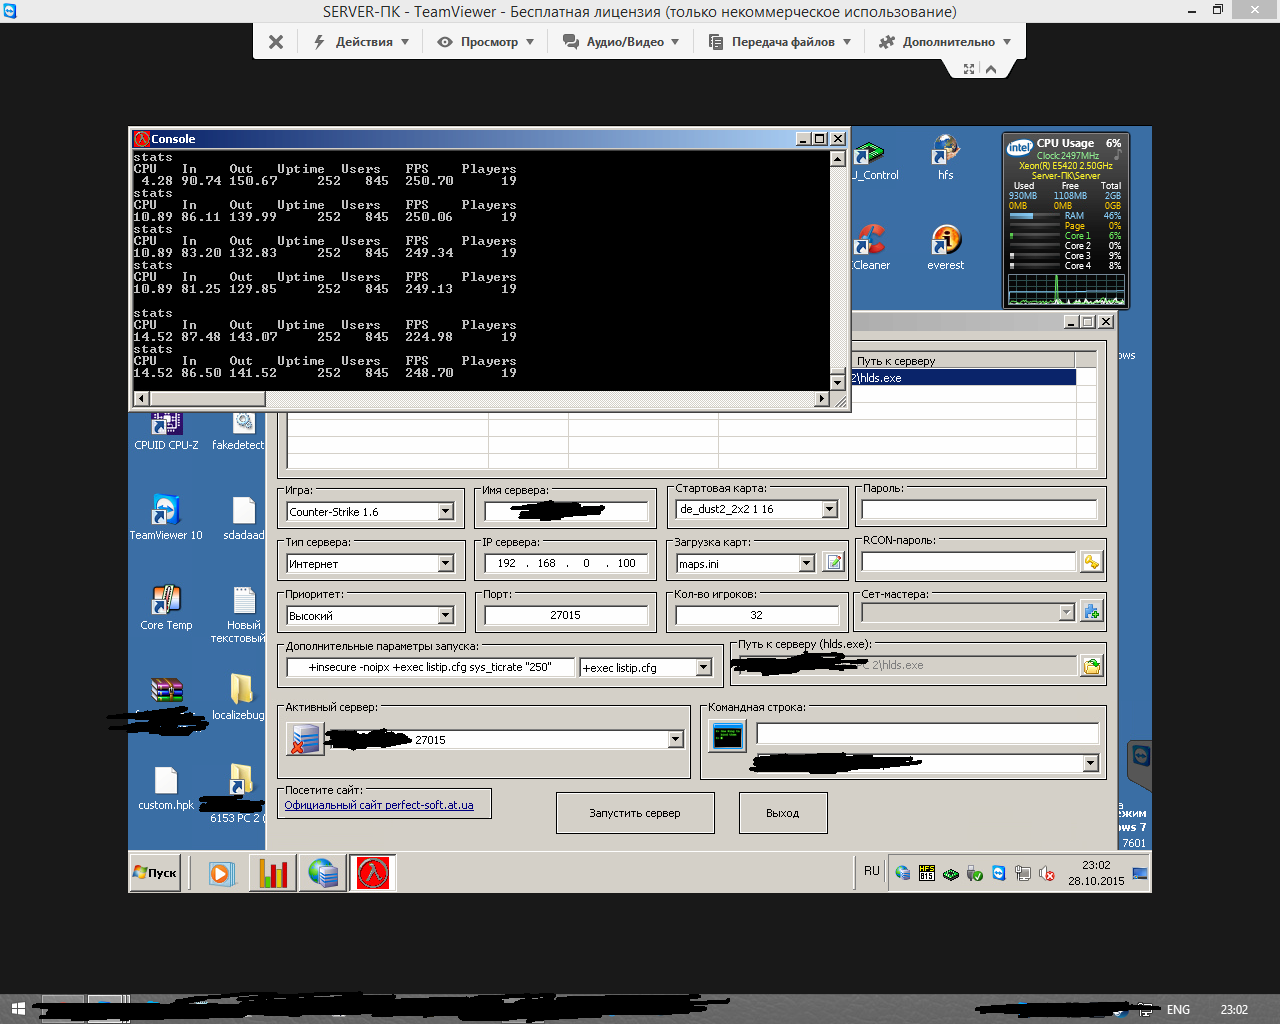Click the Командная строка input field
1284x1024 pixels.
927,734
